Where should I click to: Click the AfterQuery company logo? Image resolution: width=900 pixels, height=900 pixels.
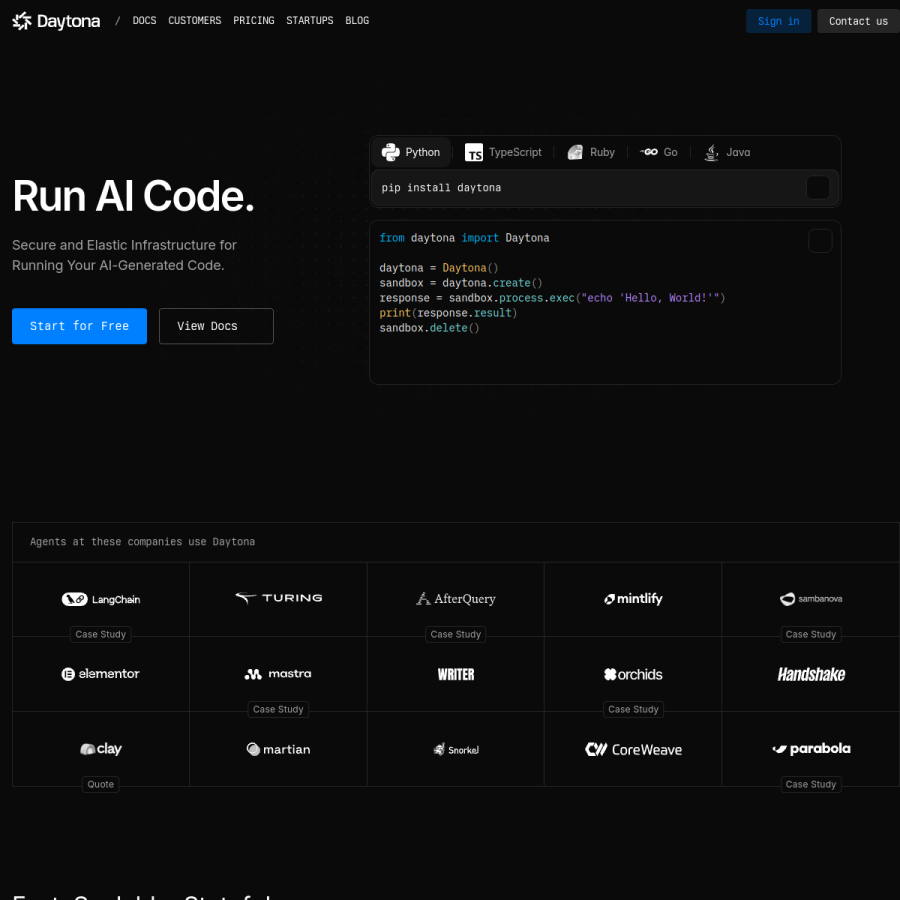pos(456,599)
